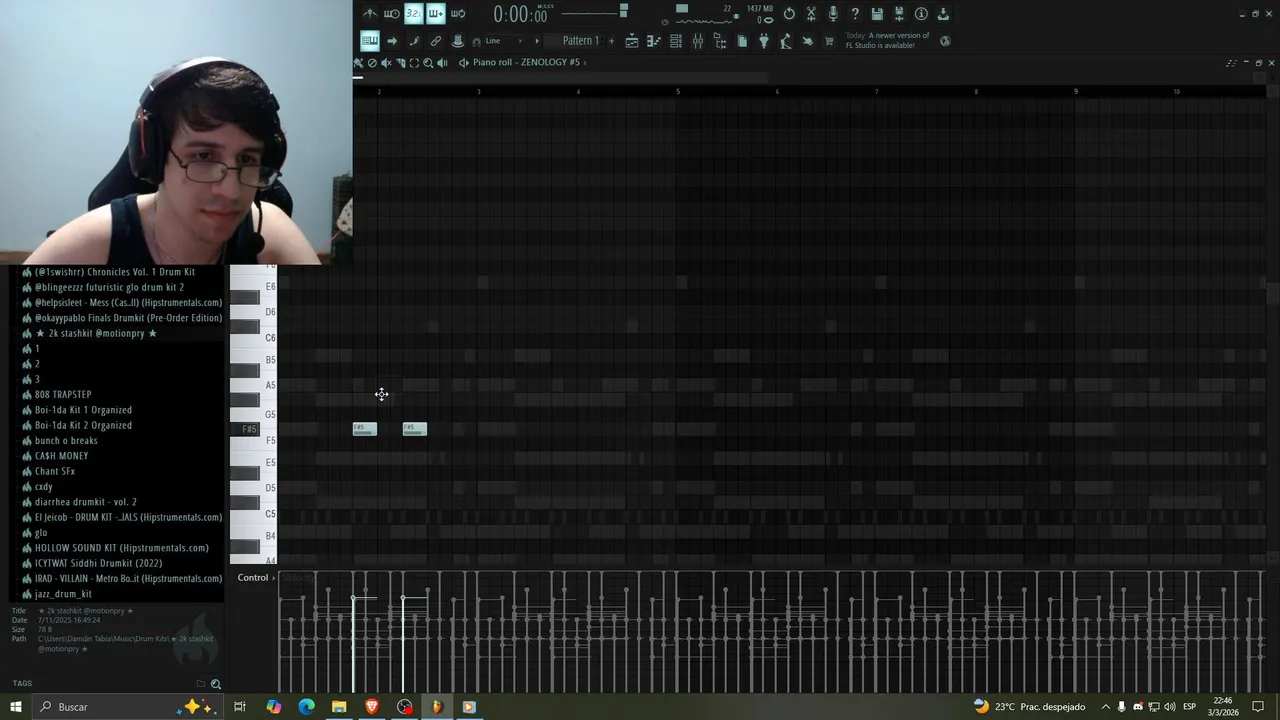Open the Piano roll view icon
1280x720 pixels.
tap(654, 41)
